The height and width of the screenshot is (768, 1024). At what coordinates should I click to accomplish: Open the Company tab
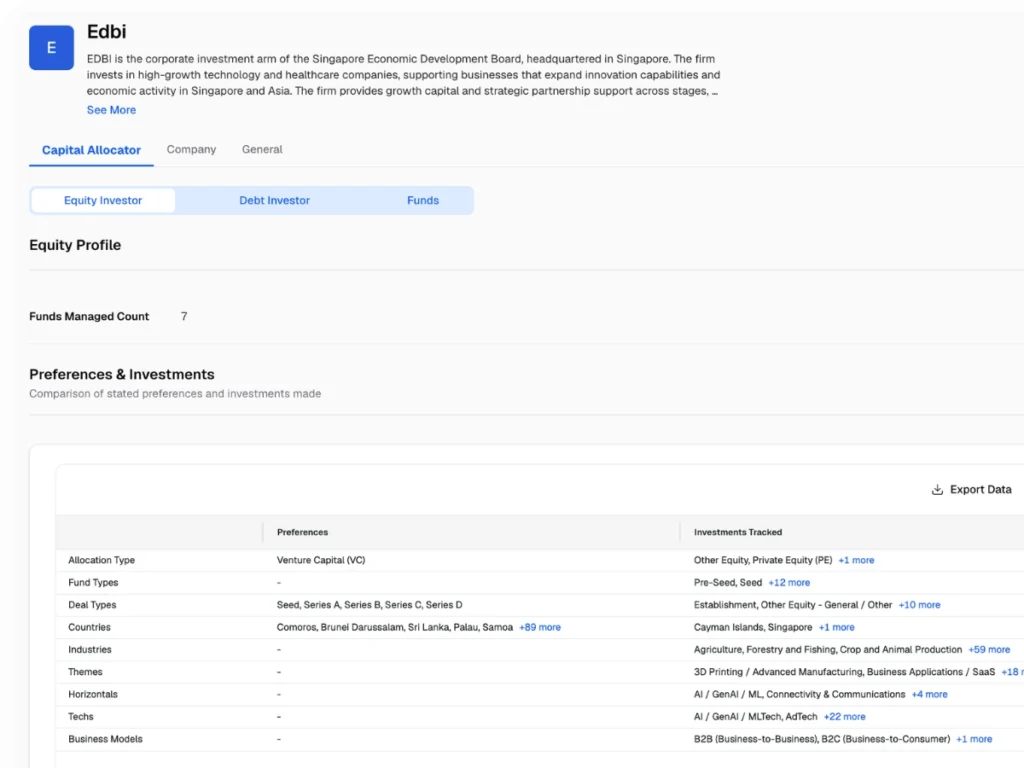tap(191, 149)
